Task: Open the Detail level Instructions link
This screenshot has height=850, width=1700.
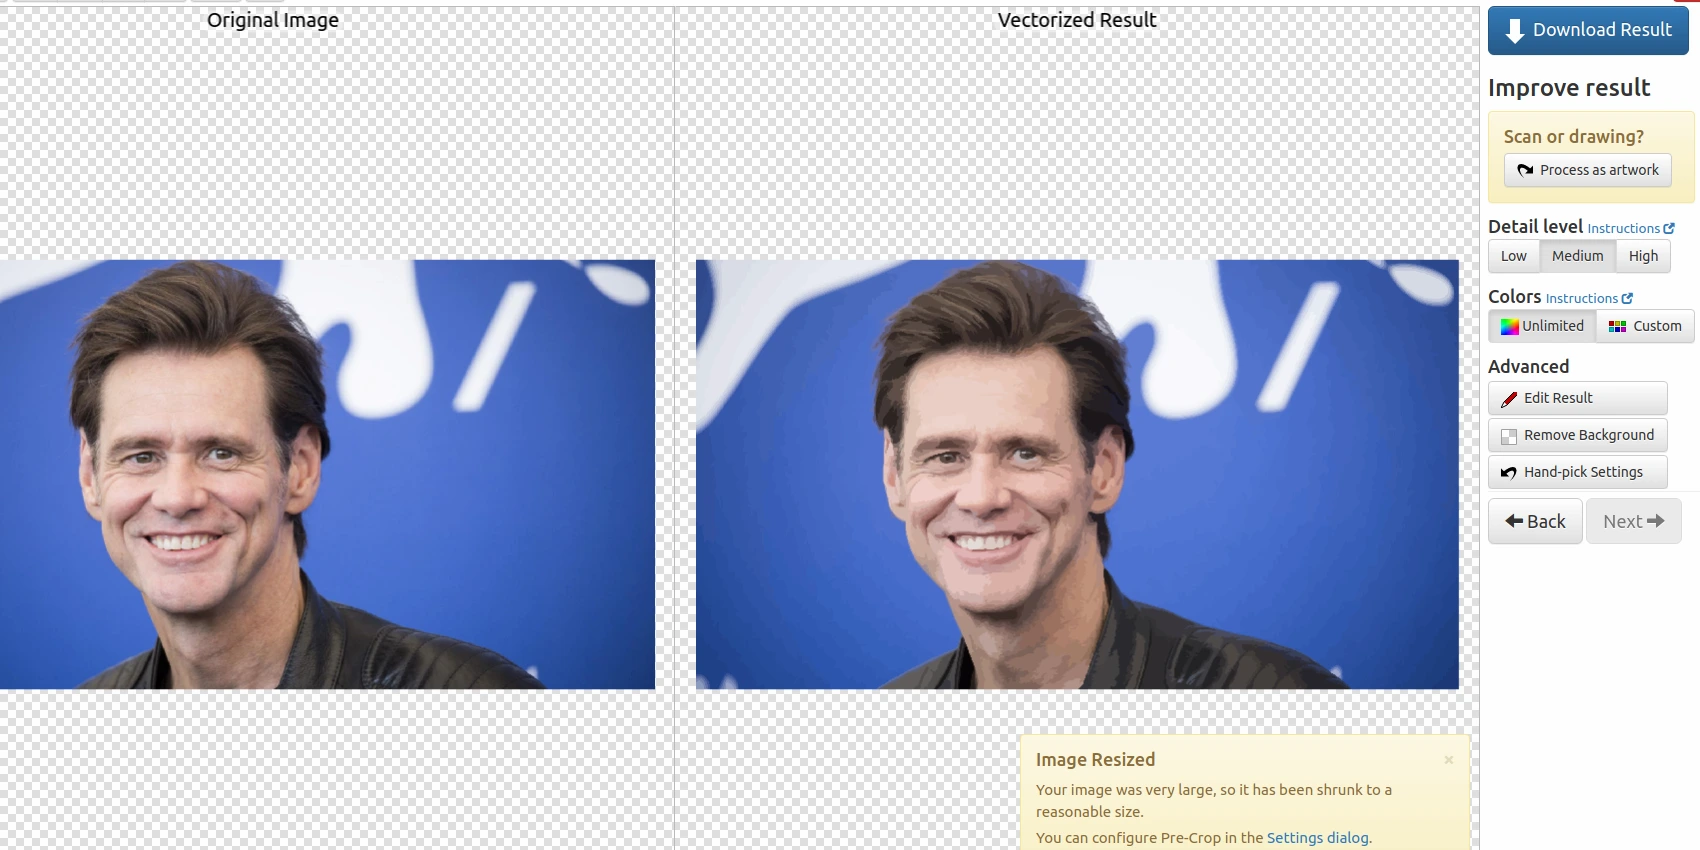Action: (x=1623, y=229)
